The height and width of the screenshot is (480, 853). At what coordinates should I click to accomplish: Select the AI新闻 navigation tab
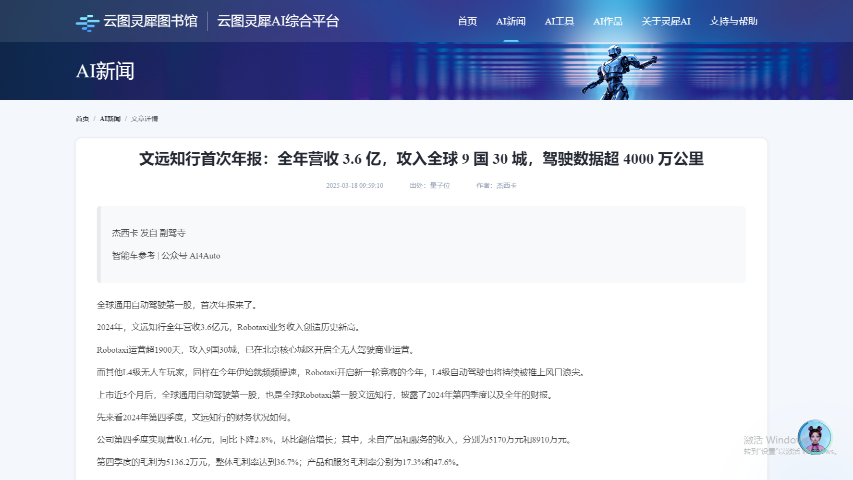pos(510,21)
